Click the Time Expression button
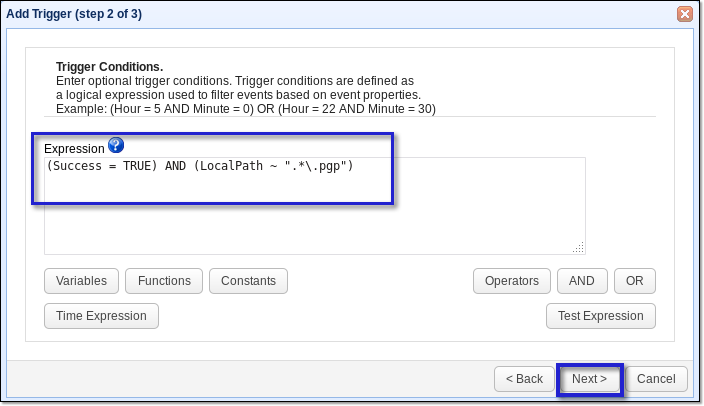 point(101,316)
